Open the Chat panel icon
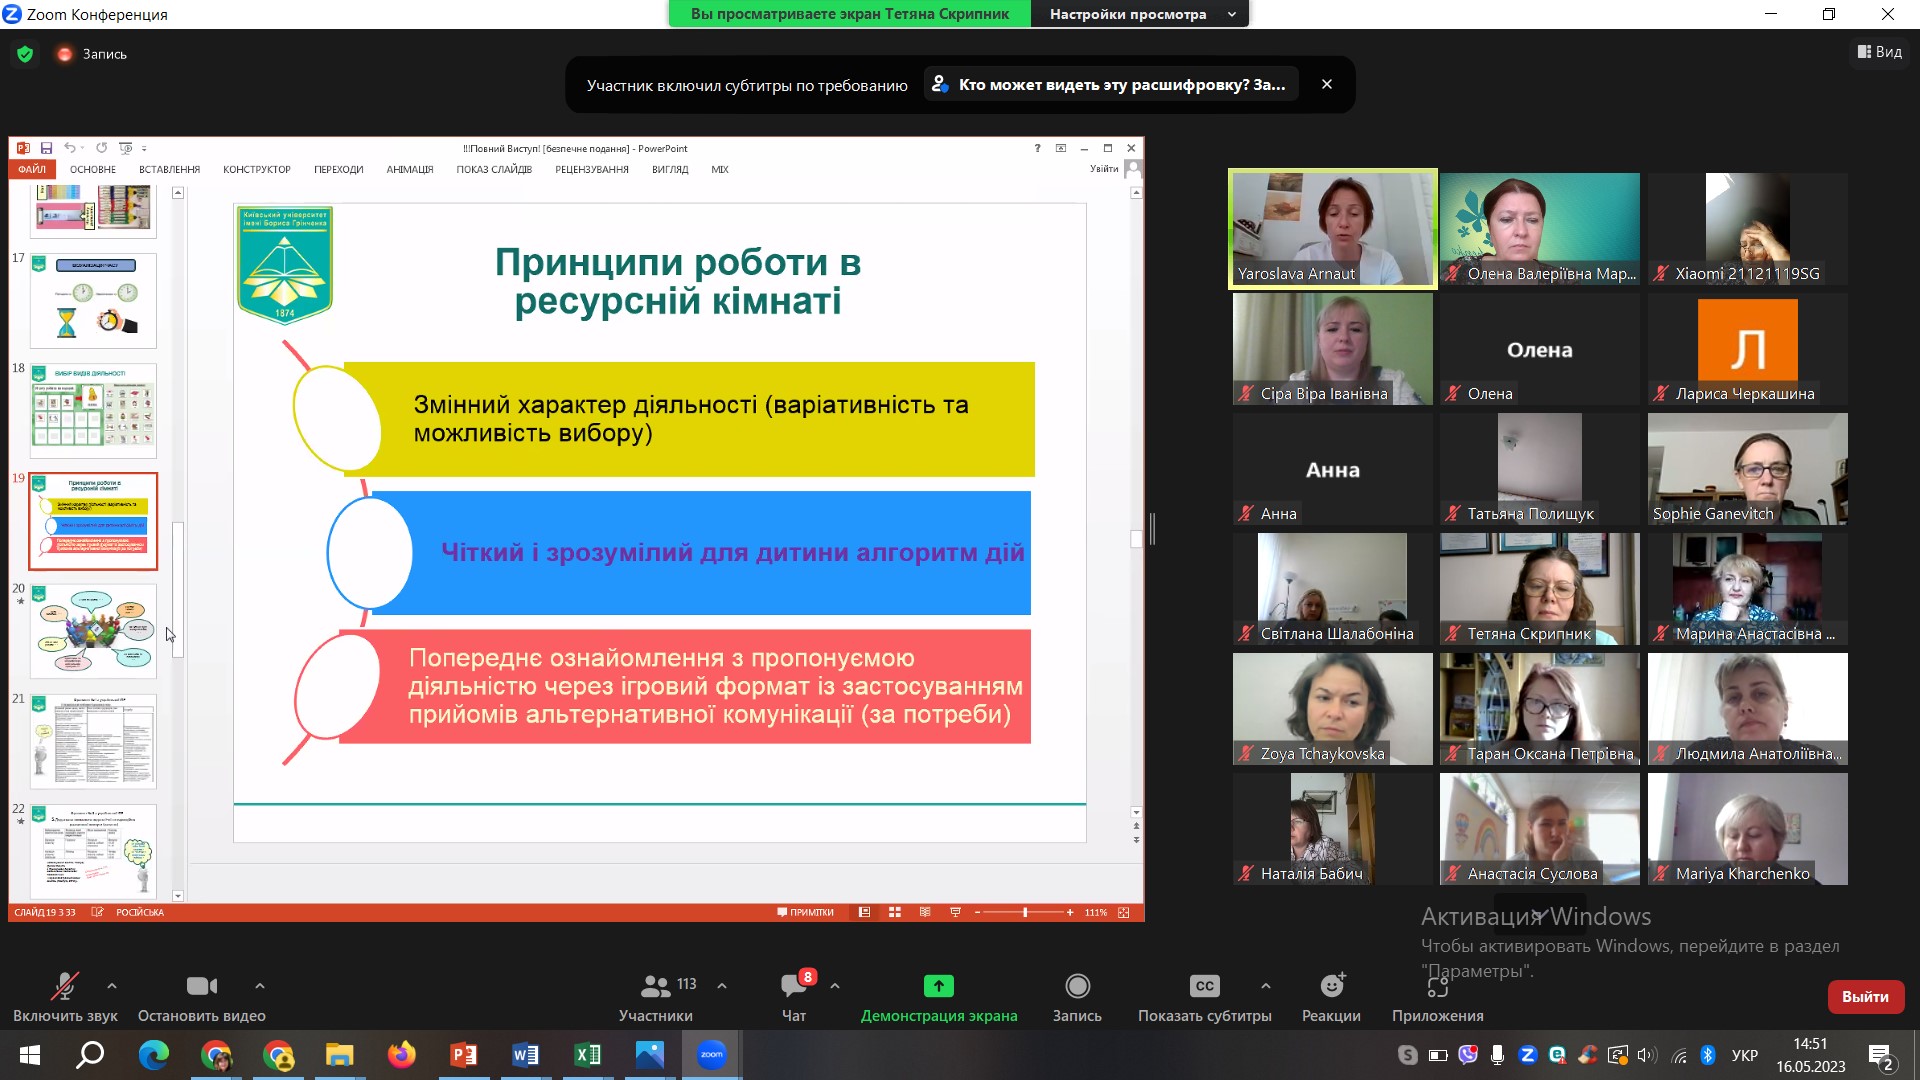 [794, 986]
